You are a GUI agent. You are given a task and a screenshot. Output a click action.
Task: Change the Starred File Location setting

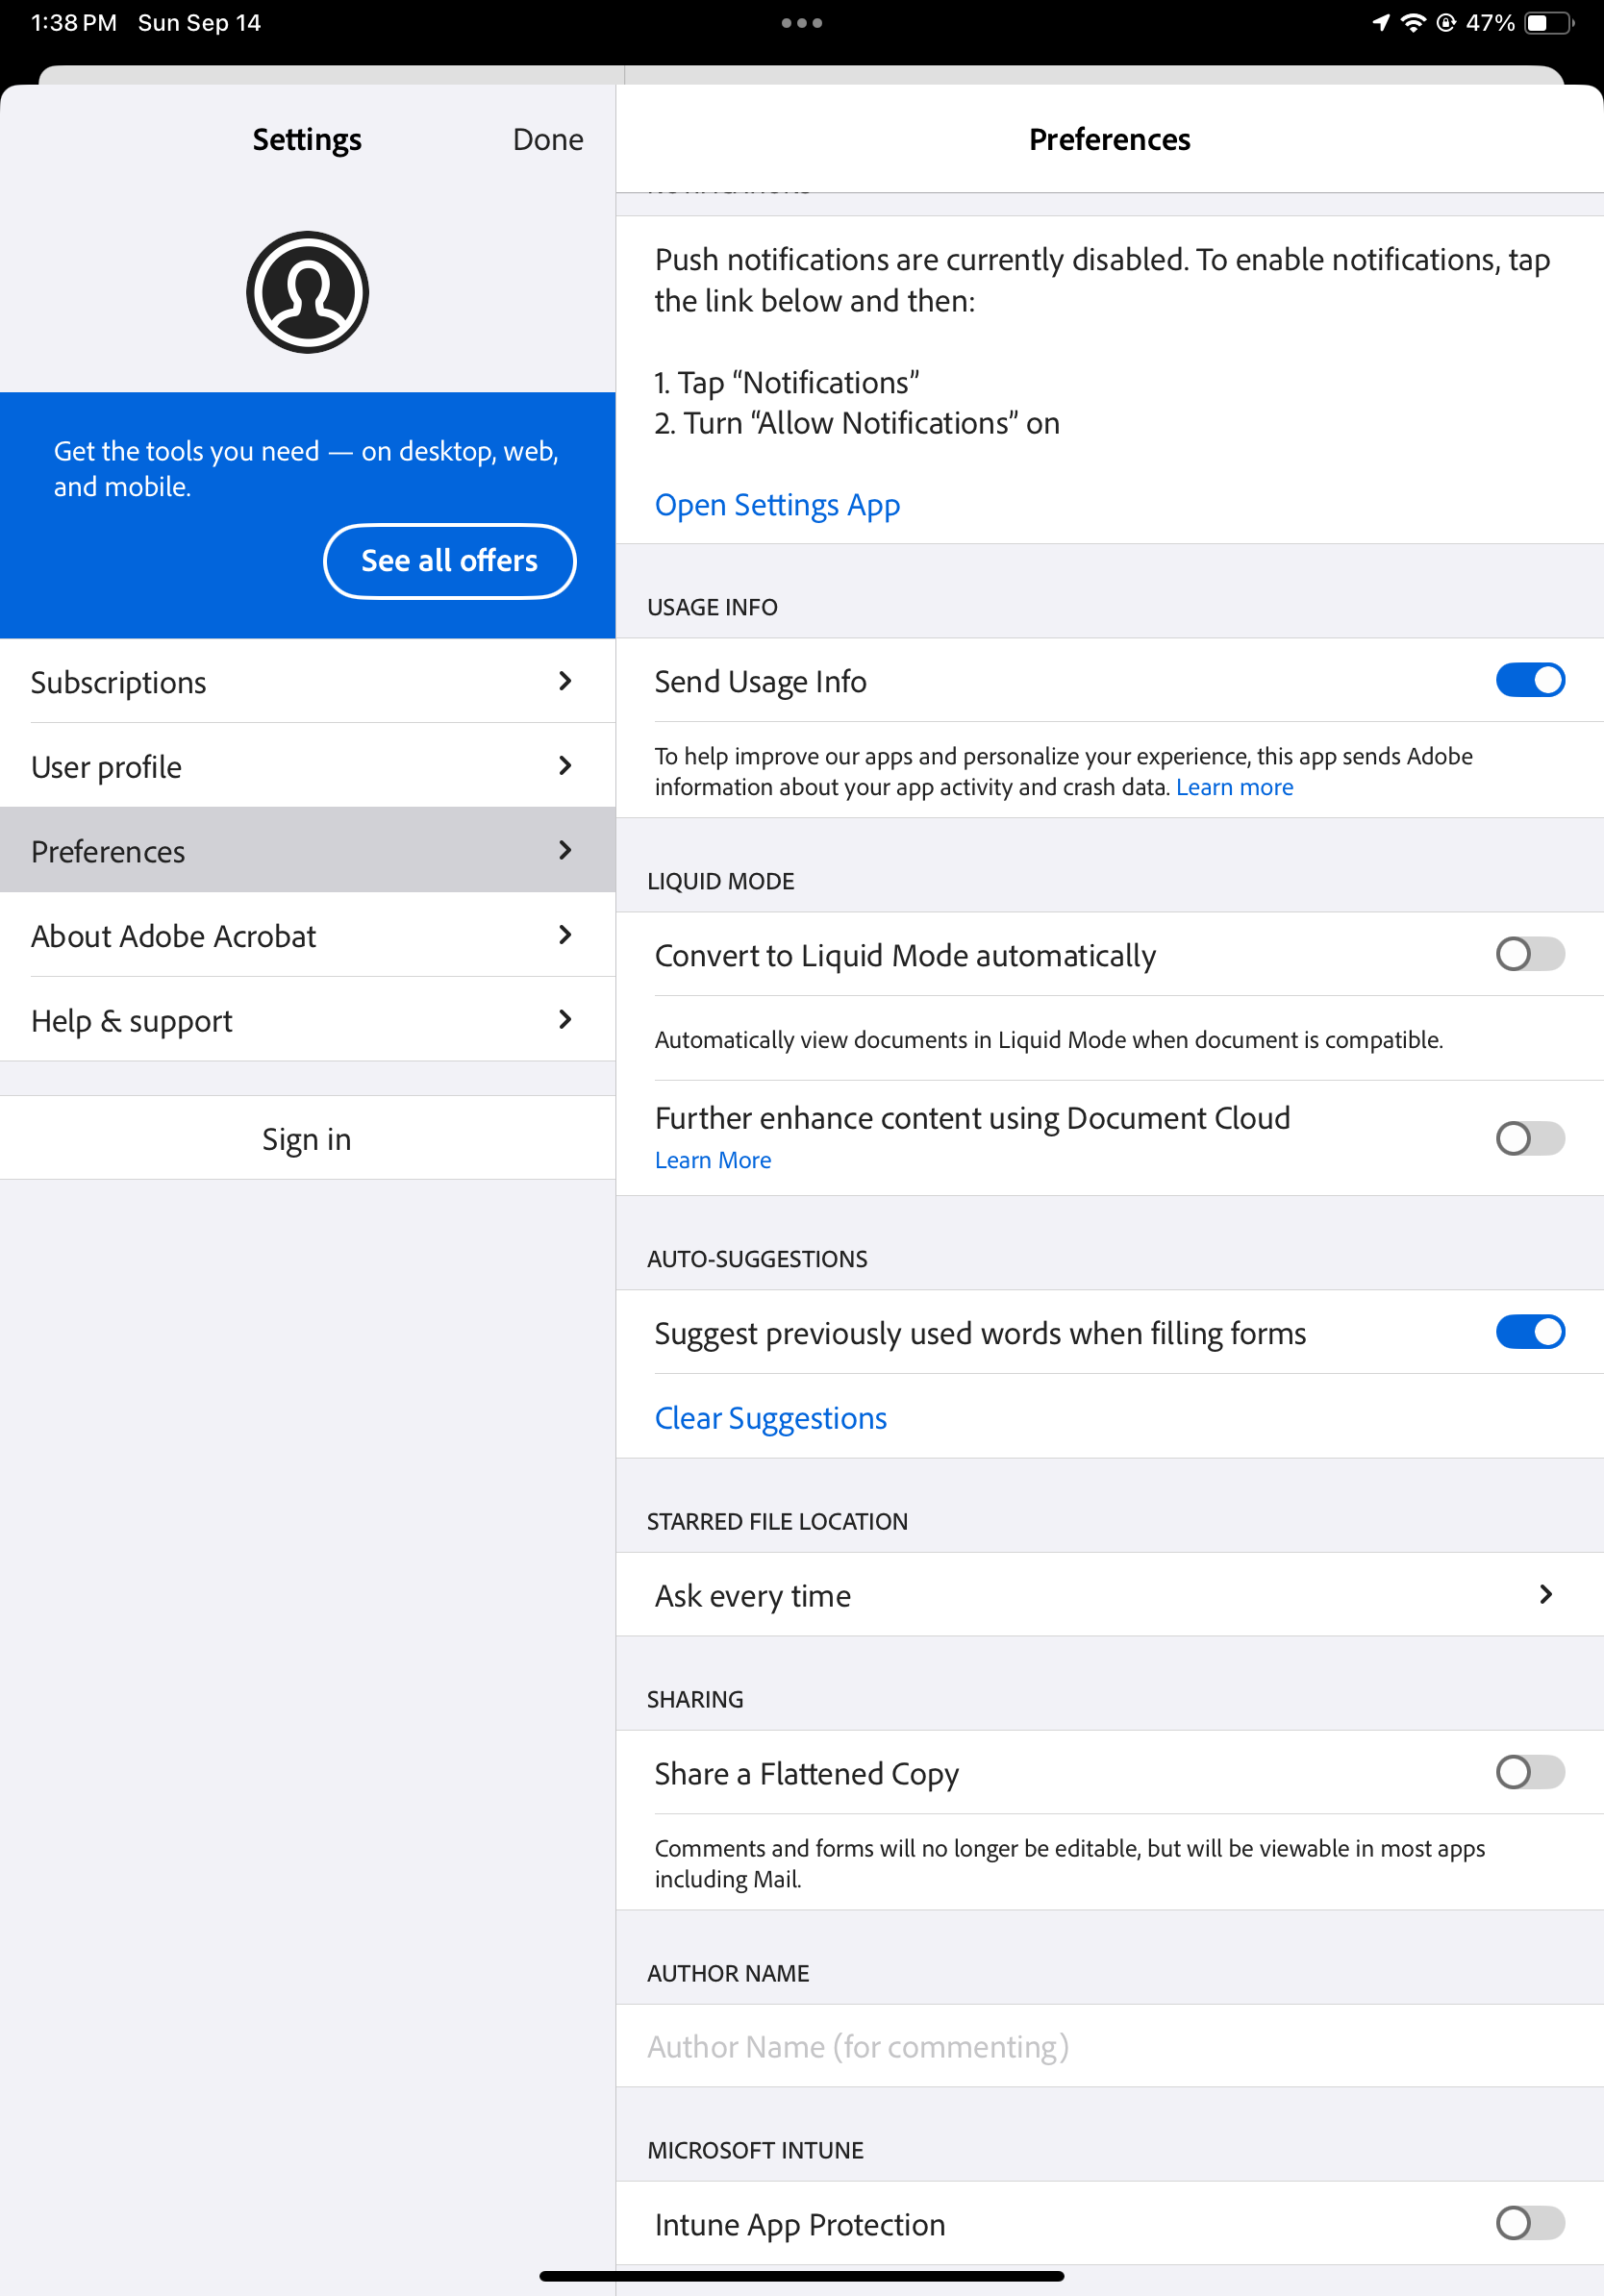click(1108, 1595)
